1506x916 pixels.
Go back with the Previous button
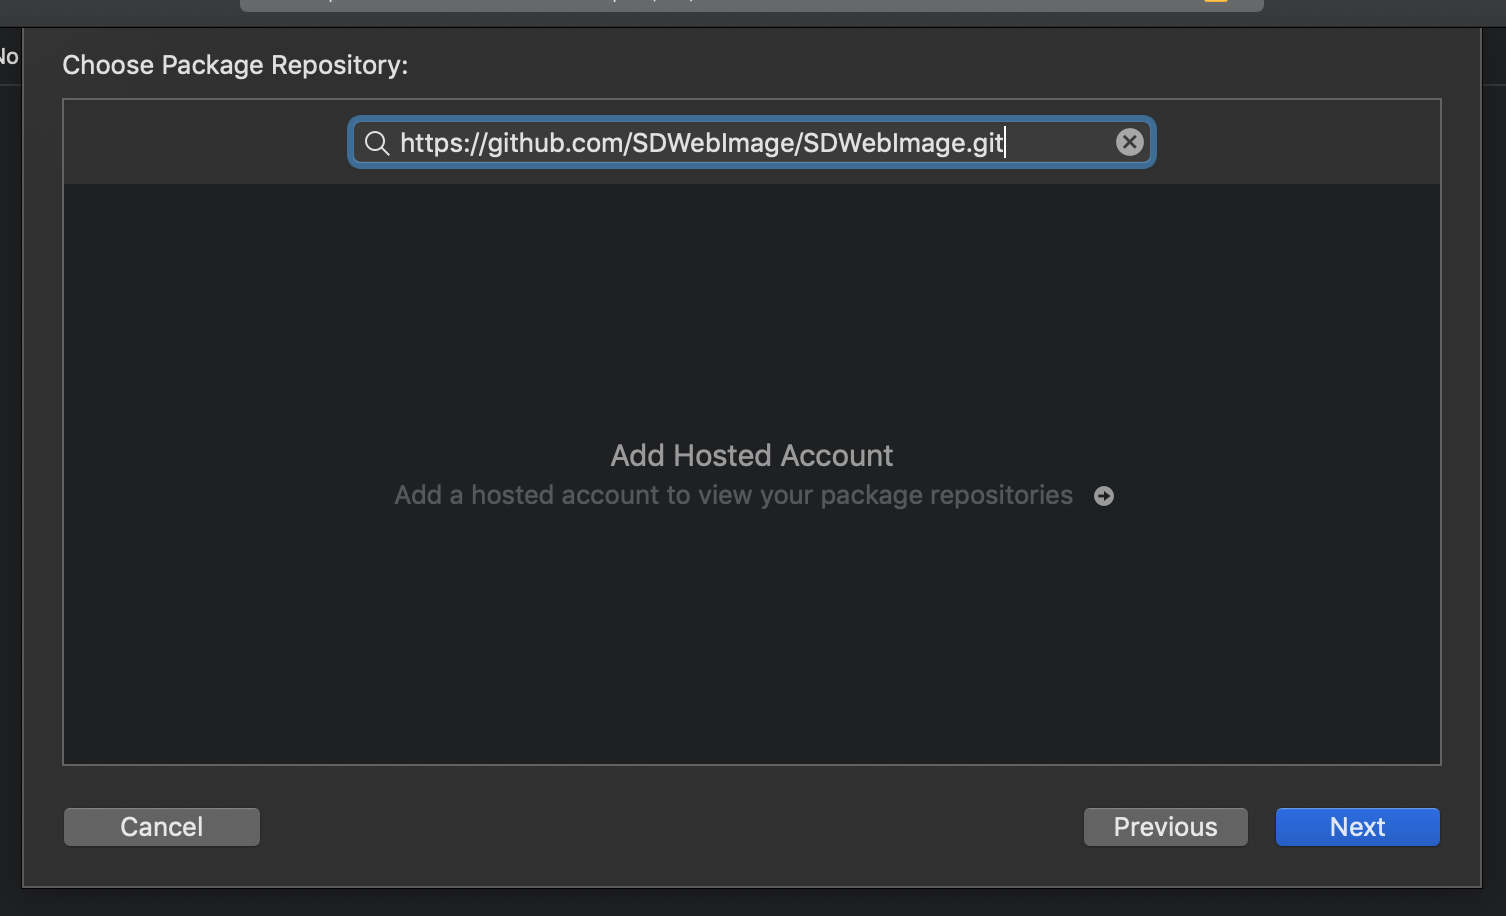pos(1166,827)
